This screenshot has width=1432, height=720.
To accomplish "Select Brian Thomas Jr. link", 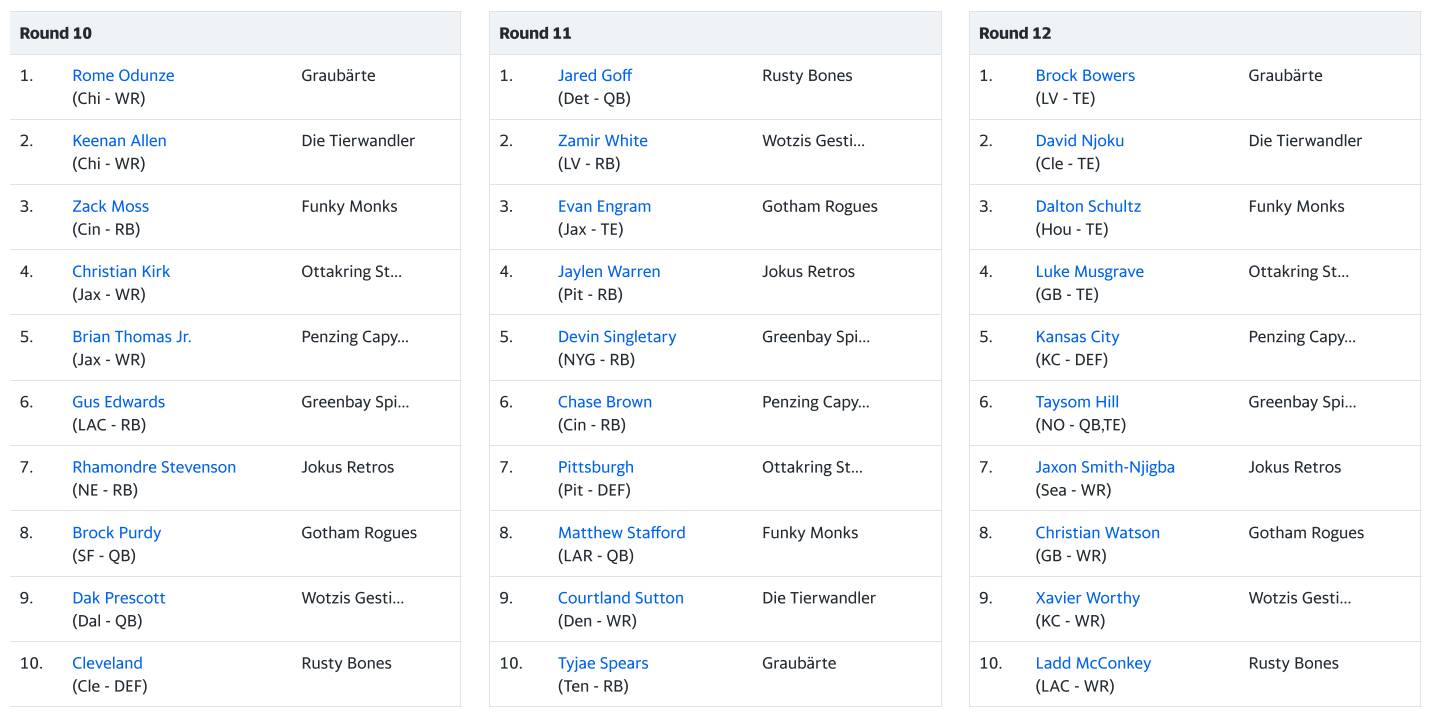I will [131, 337].
